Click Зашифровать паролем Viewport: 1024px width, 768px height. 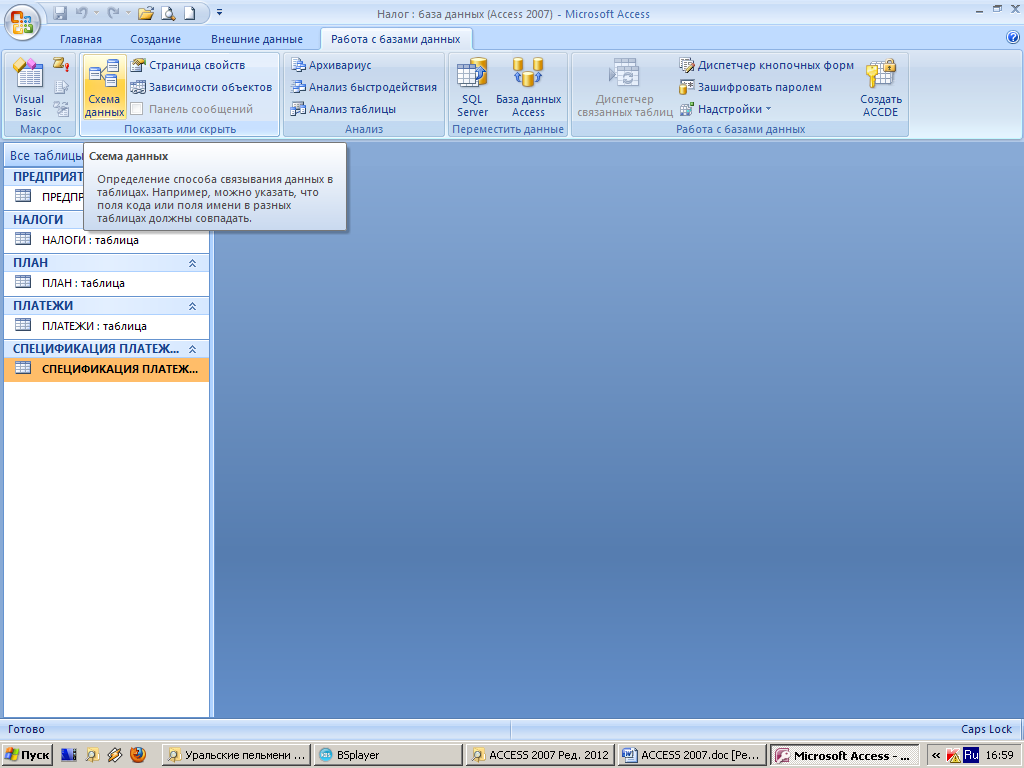(x=750, y=87)
